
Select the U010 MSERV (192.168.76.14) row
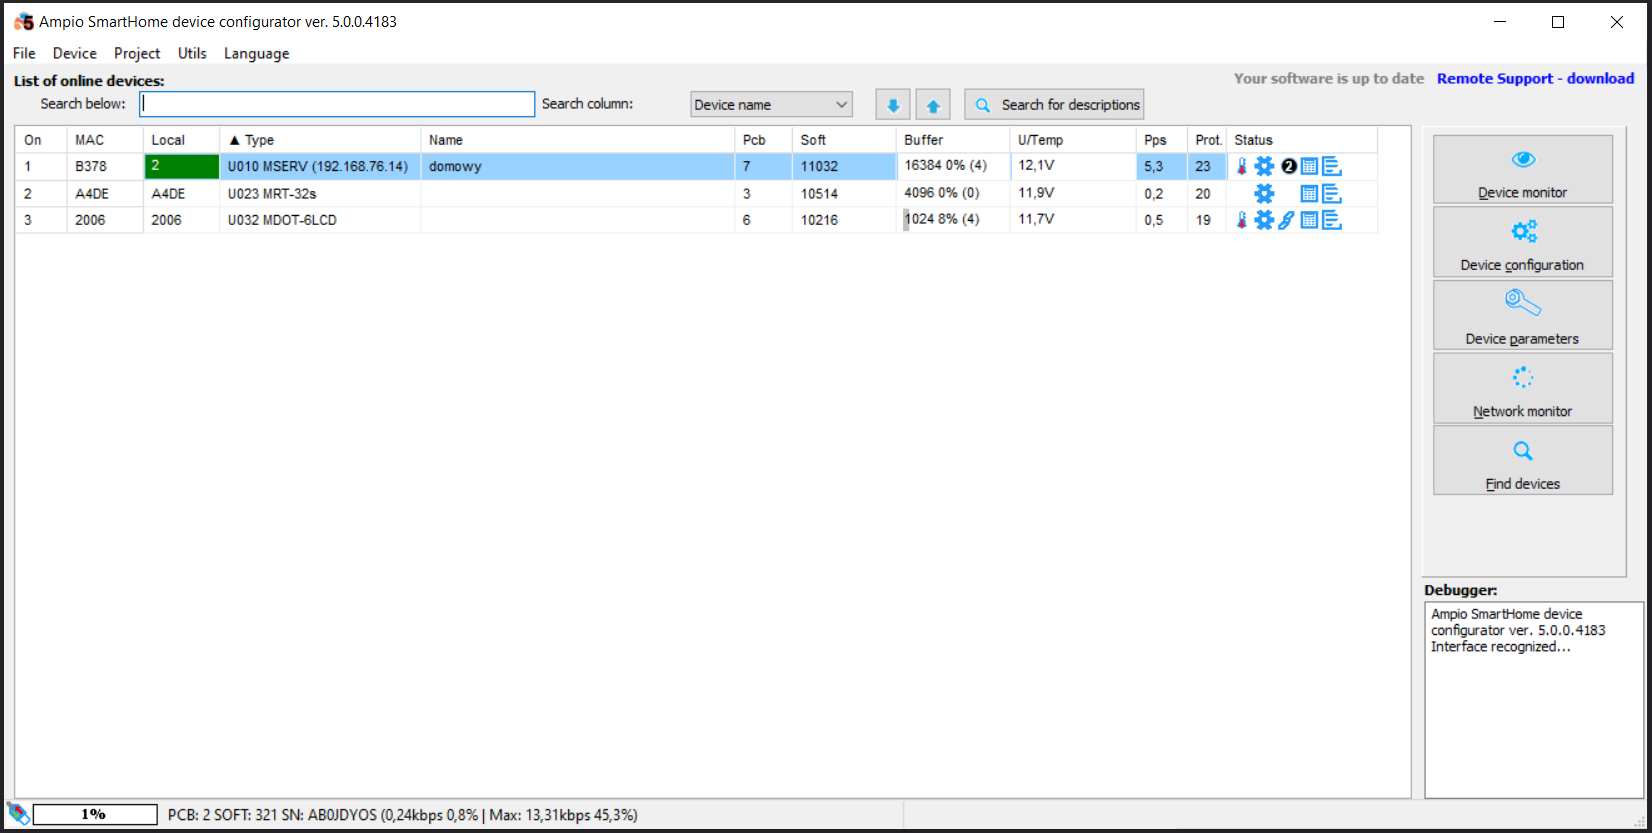point(696,166)
